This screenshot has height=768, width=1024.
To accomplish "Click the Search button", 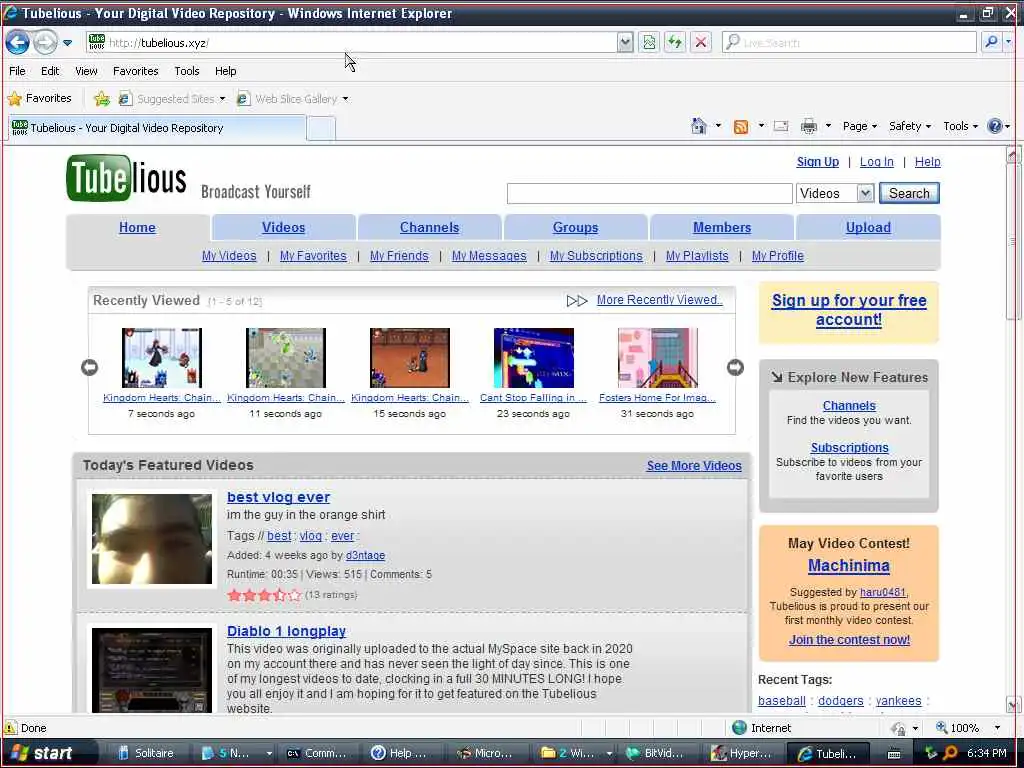I will coord(909,193).
